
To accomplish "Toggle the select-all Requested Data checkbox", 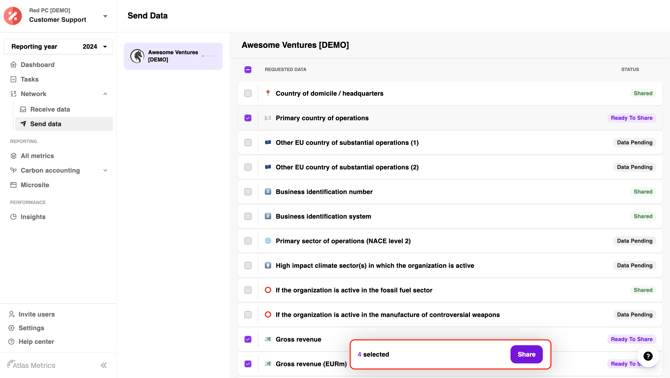I will tap(248, 69).
